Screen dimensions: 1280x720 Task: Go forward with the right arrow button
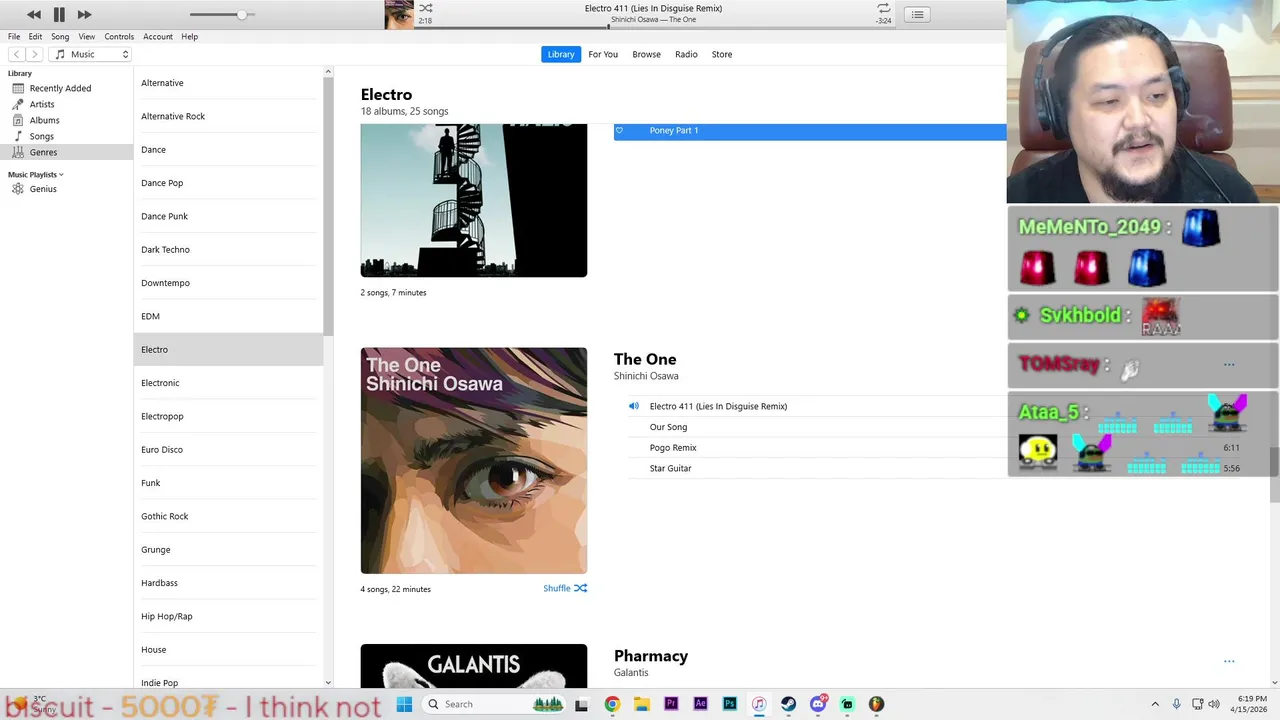coord(34,54)
